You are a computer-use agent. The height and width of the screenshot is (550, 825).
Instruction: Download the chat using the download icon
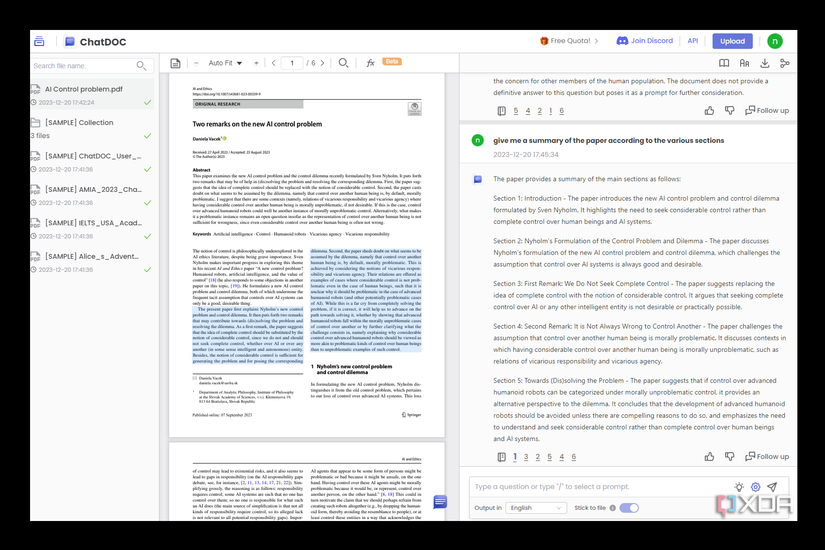[764, 63]
